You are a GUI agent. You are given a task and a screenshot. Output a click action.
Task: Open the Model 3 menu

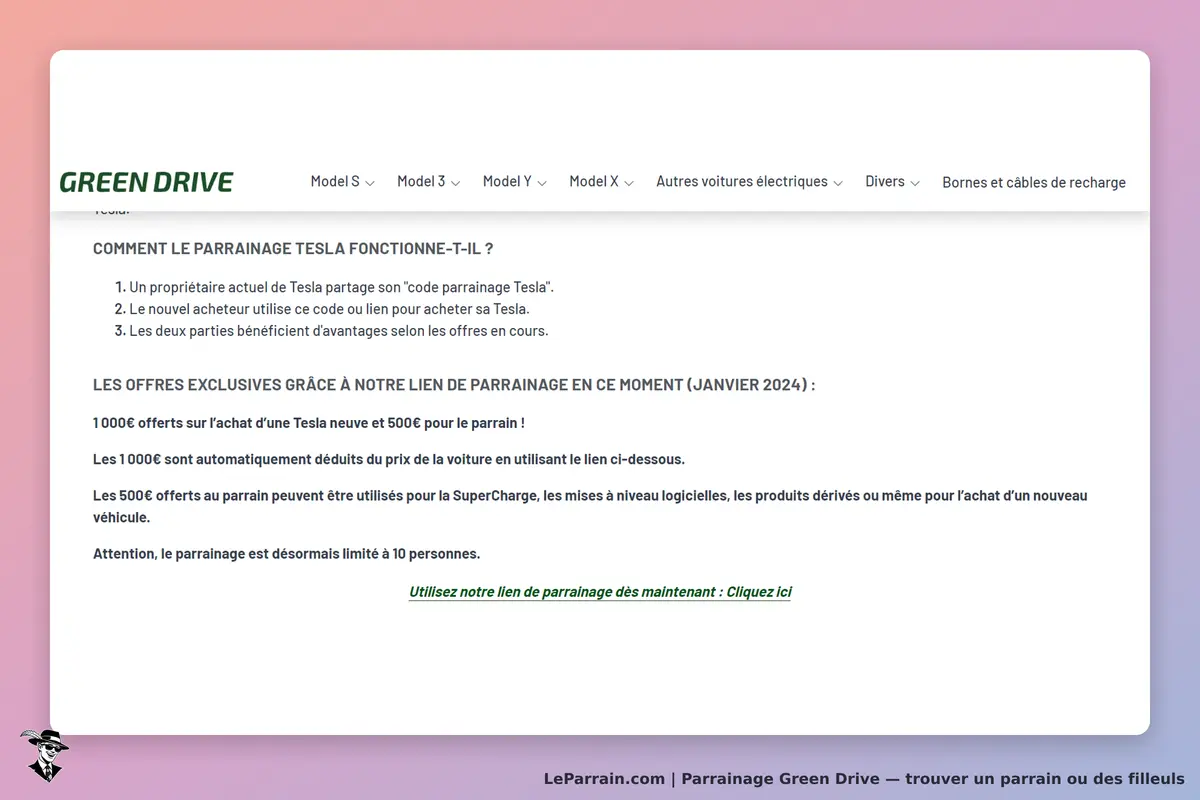421,181
